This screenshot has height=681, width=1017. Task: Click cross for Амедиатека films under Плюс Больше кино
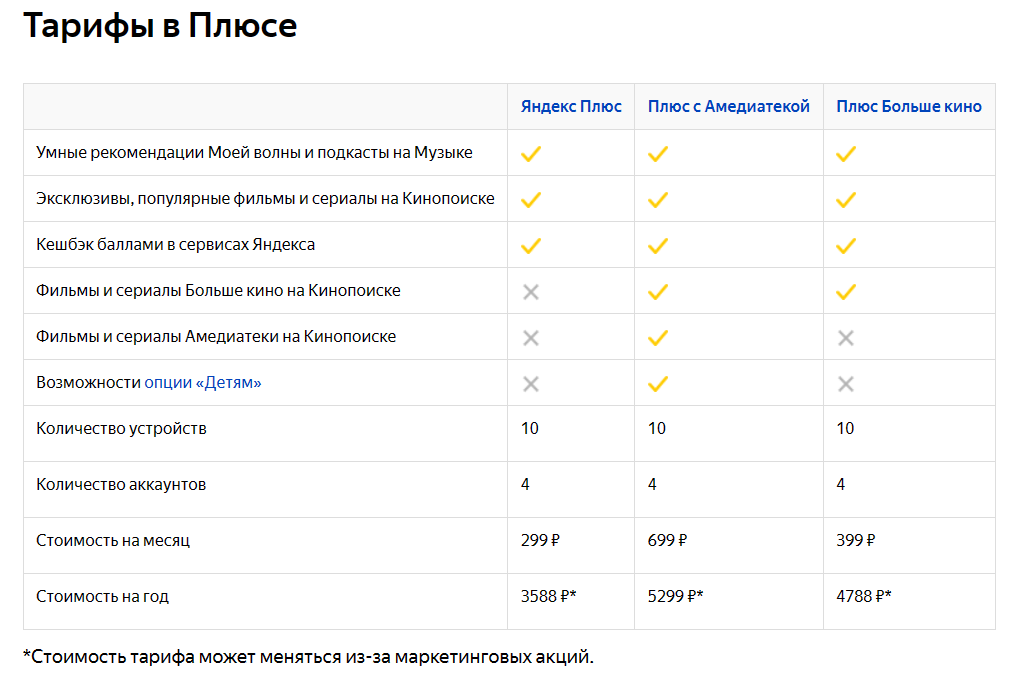pyautogui.click(x=846, y=337)
